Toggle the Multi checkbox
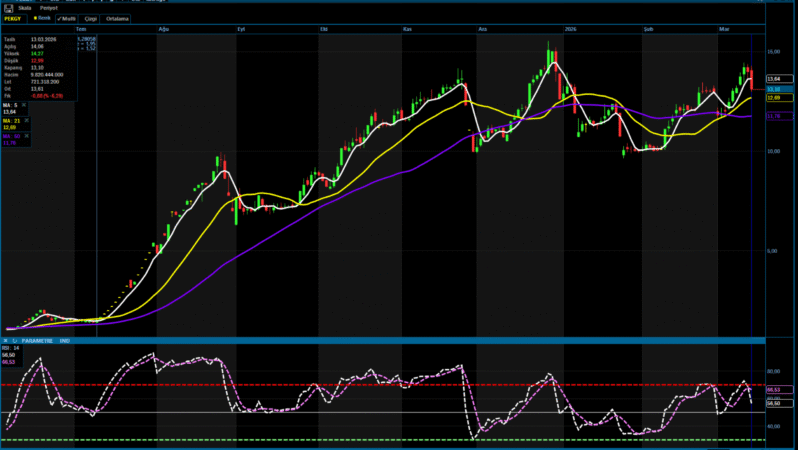 pyautogui.click(x=67, y=18)
